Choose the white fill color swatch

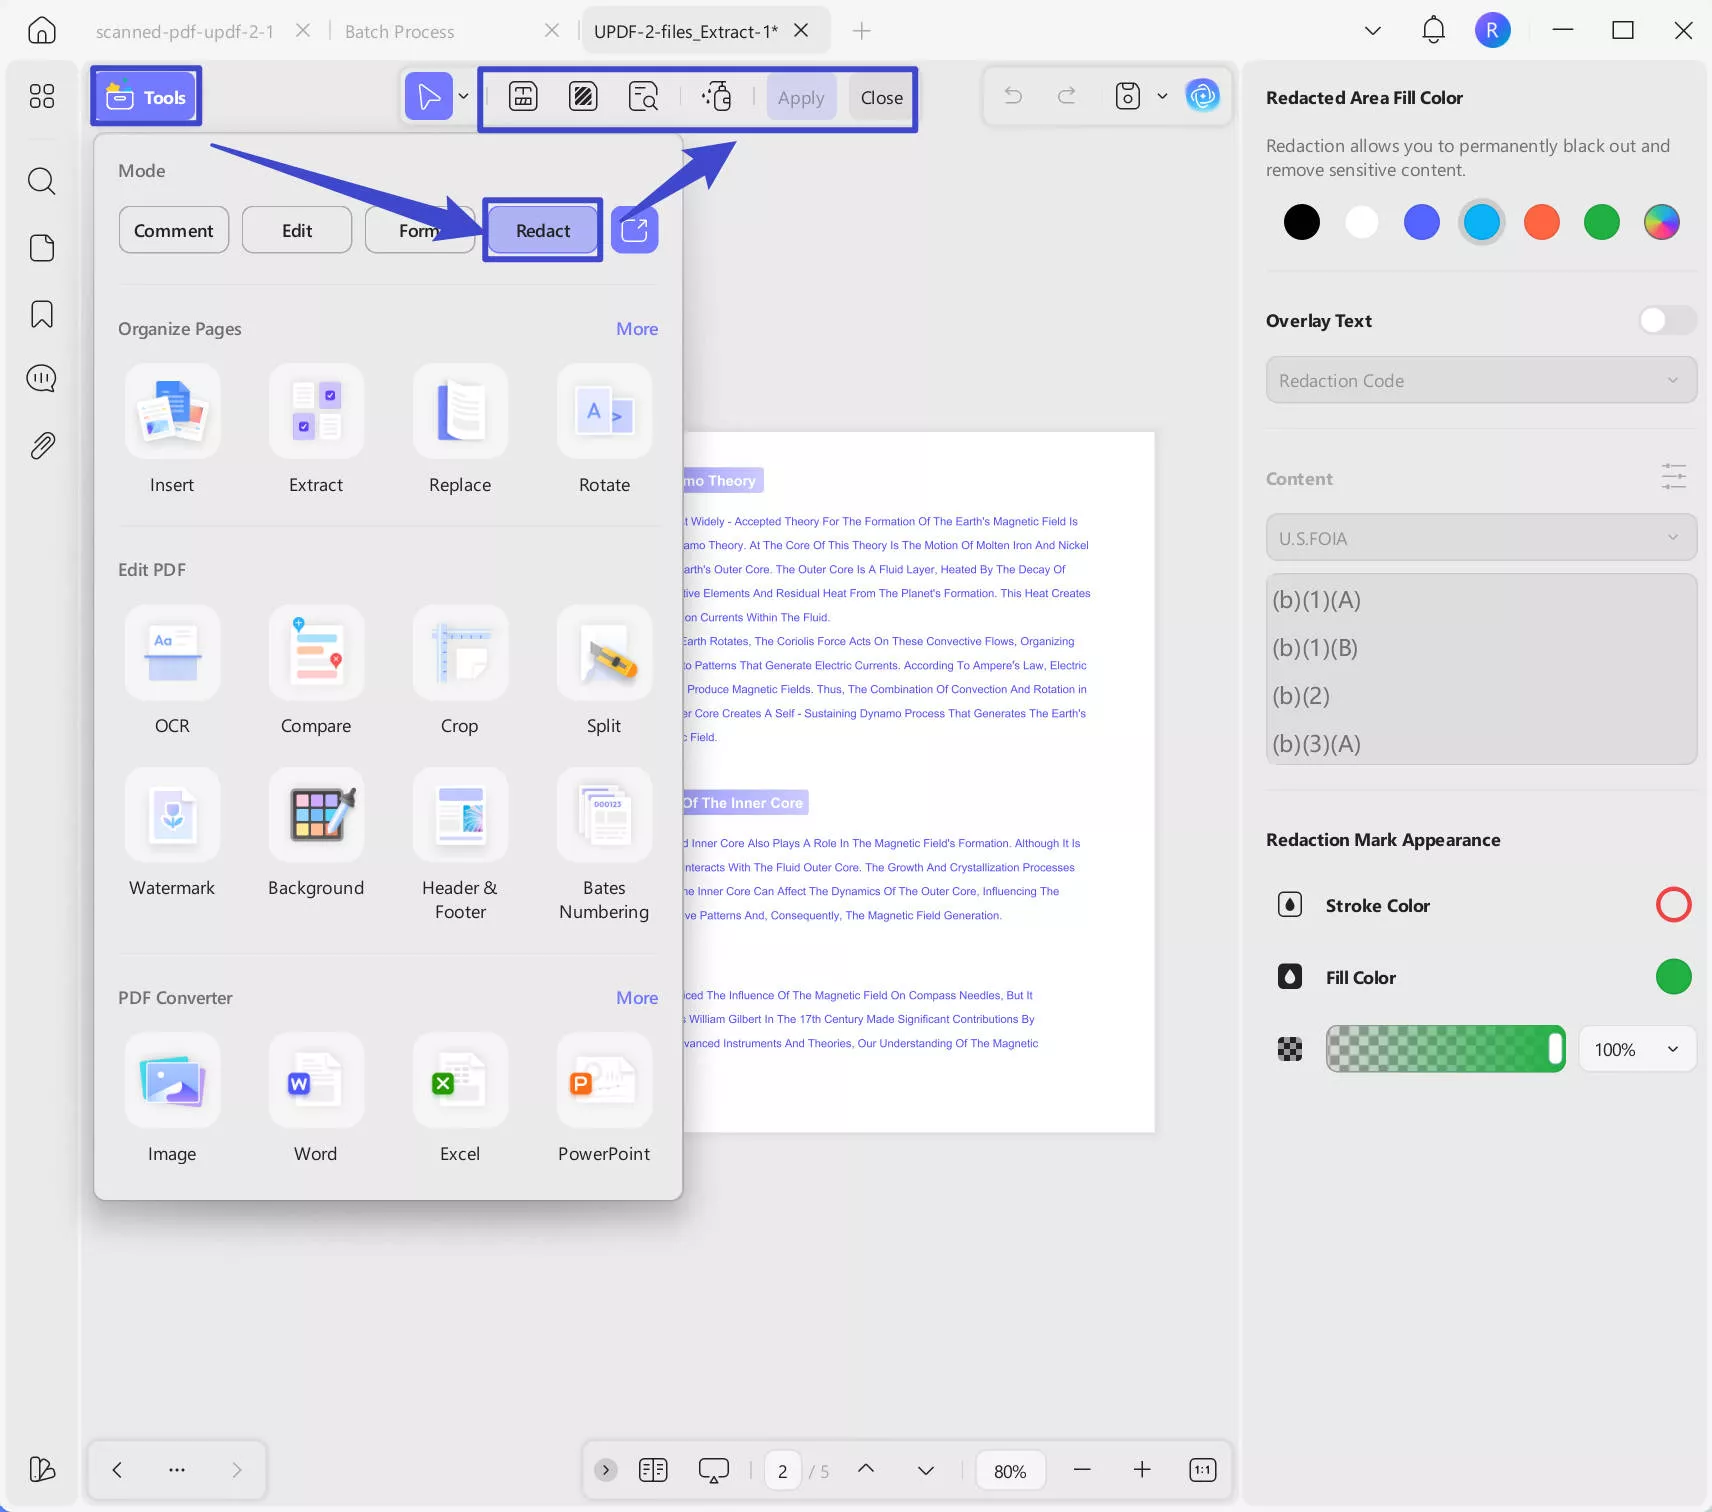pyautogui.click(x=1361, y=222)
